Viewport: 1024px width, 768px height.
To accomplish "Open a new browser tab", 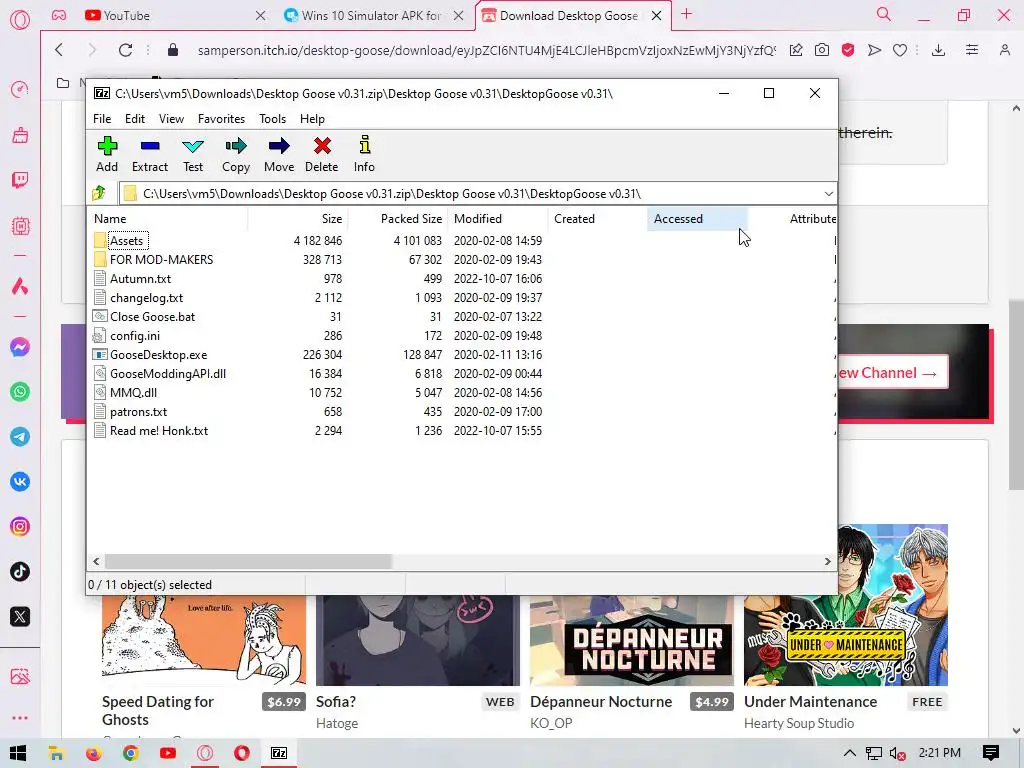I will (x=686, y=14).
